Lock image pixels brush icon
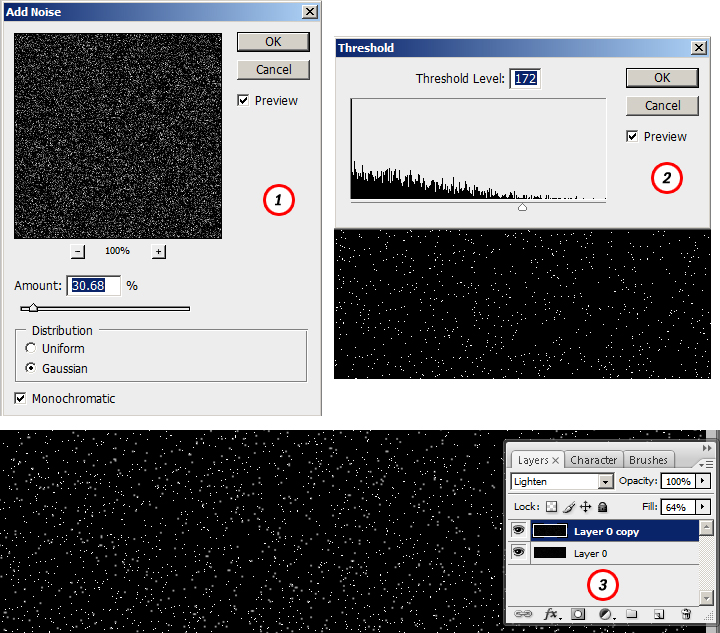Viewport: 720px width, 633px height. point(568,507)
